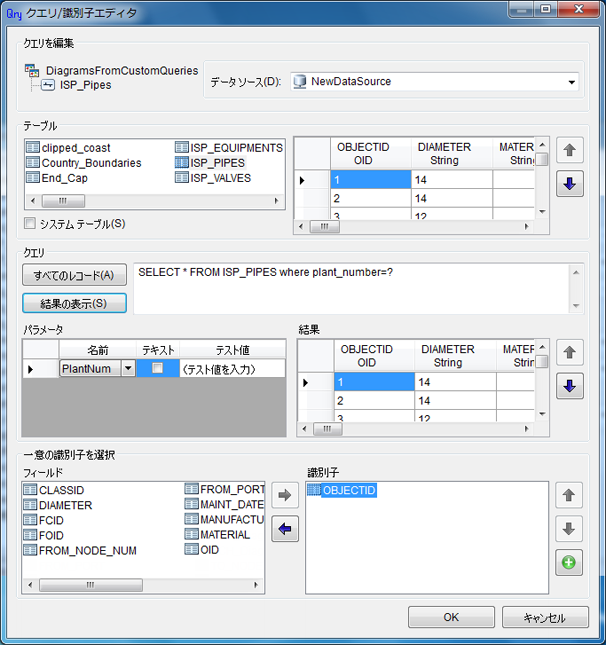Click the green add identifier plus button

[569, 563]
